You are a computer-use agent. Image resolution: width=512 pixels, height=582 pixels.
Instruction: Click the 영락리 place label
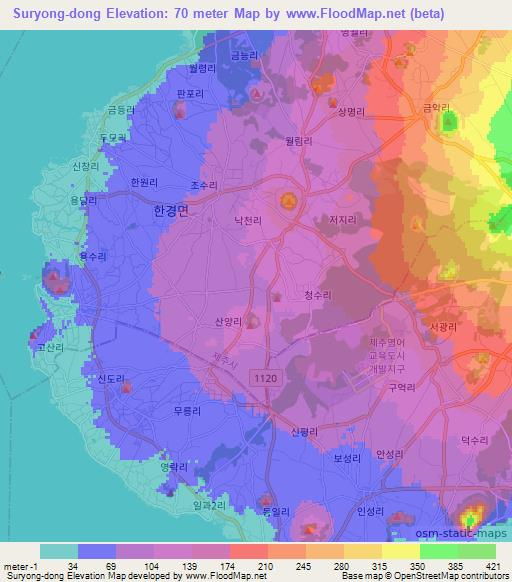(x=174, y=467)
